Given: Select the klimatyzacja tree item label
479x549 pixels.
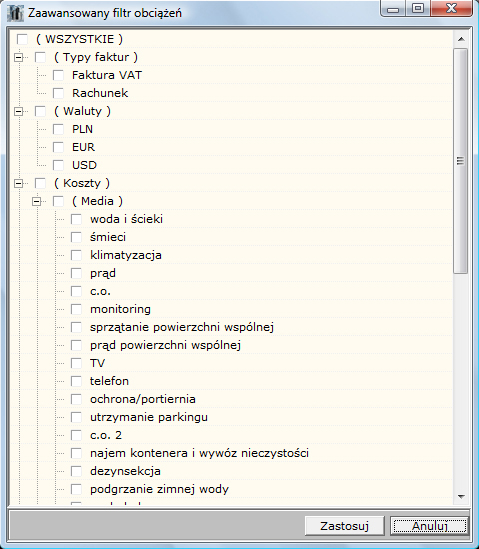Looking at the screenshot, I should click(126, 255).
